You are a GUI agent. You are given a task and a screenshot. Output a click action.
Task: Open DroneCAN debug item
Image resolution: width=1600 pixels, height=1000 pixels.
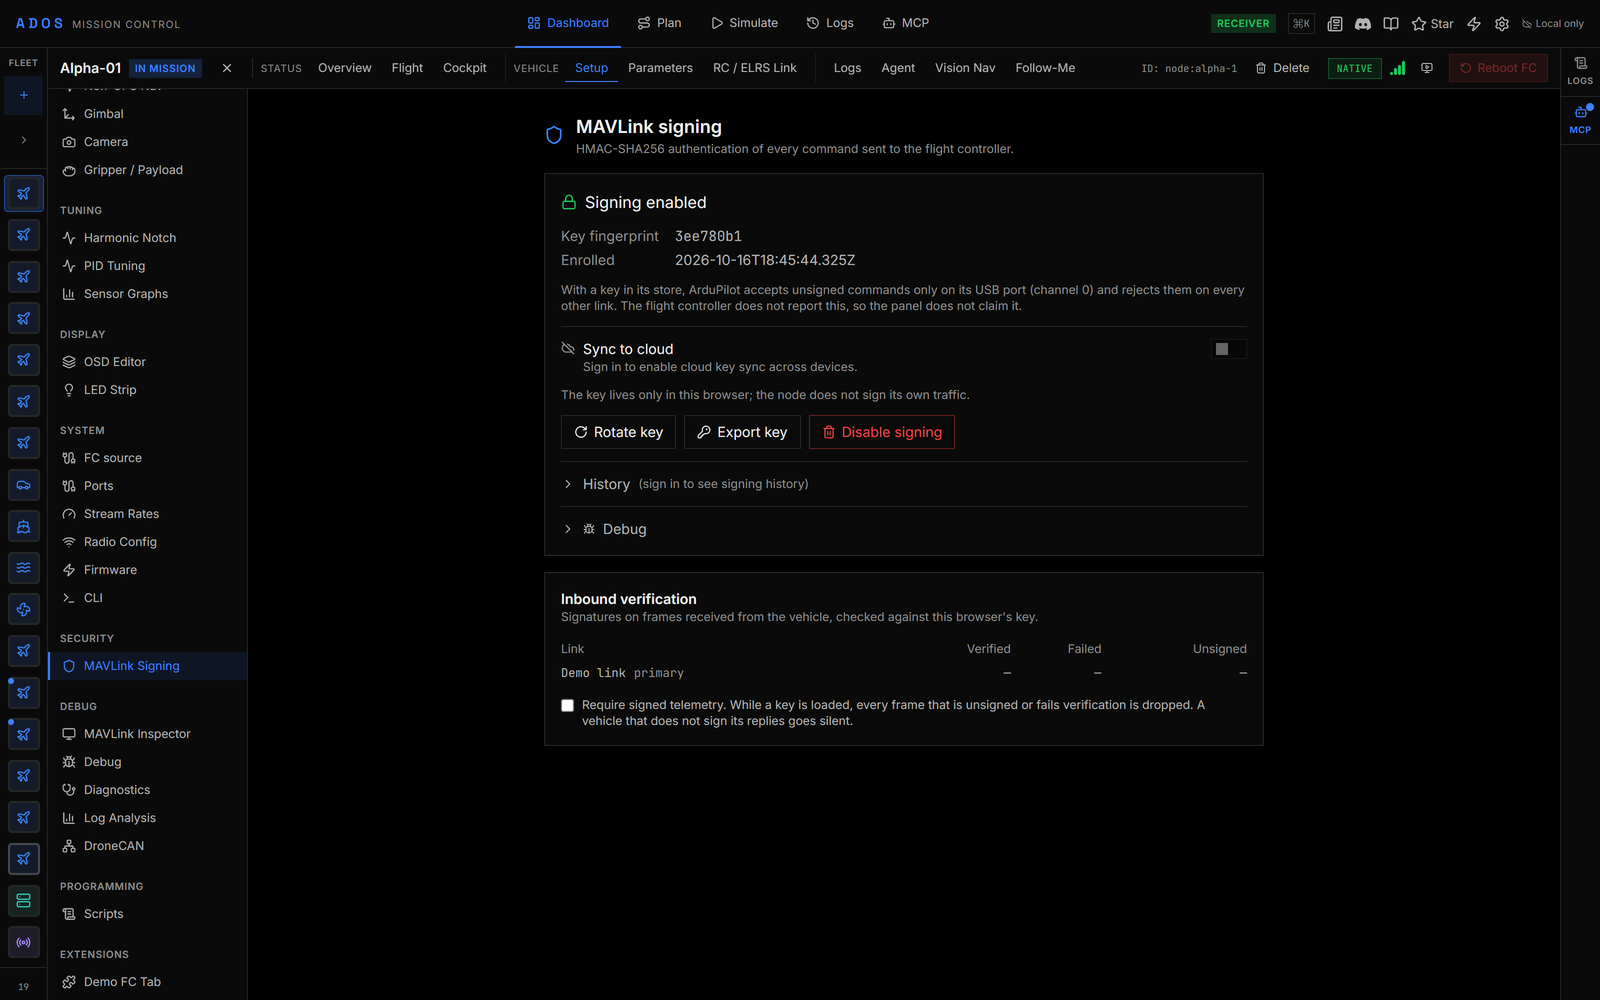(x=147, y=846)
